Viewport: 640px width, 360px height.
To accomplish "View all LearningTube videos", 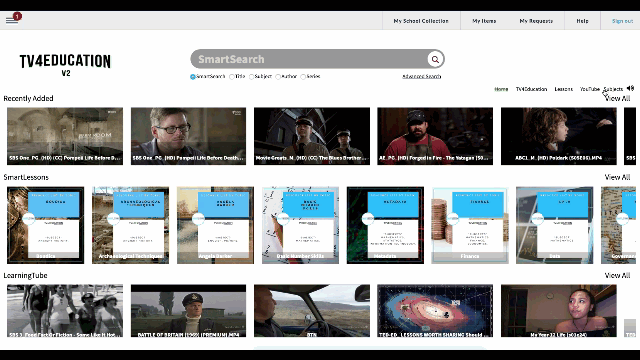I will (617, 276).
